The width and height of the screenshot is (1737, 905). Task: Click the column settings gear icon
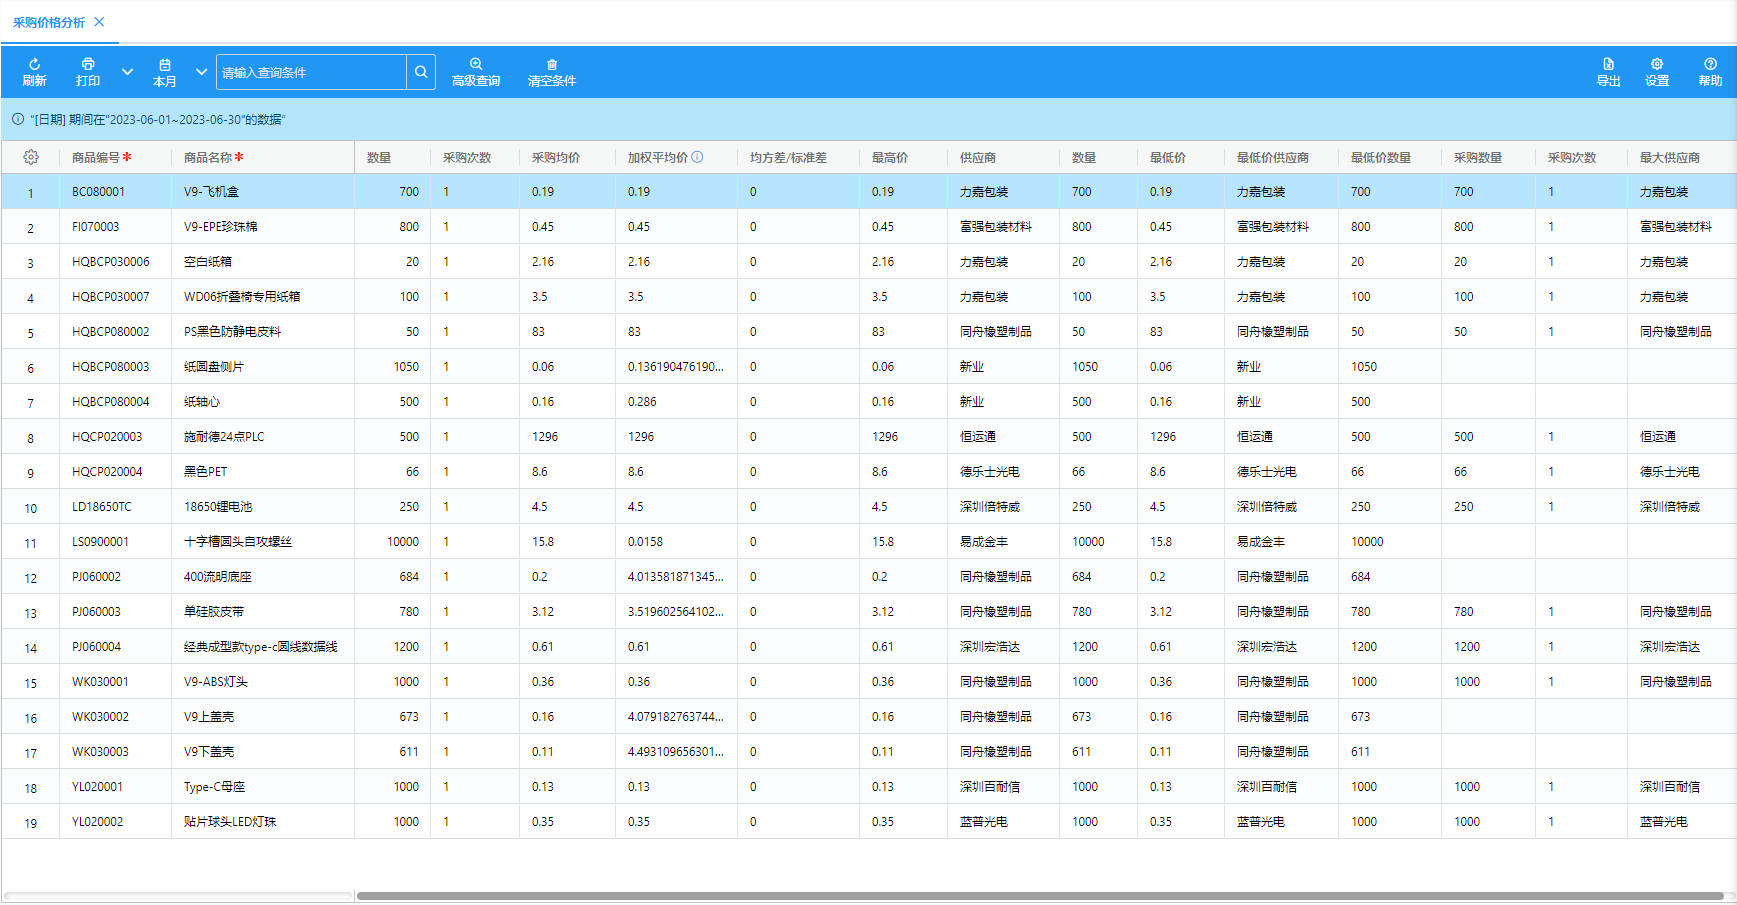(31, 157)
